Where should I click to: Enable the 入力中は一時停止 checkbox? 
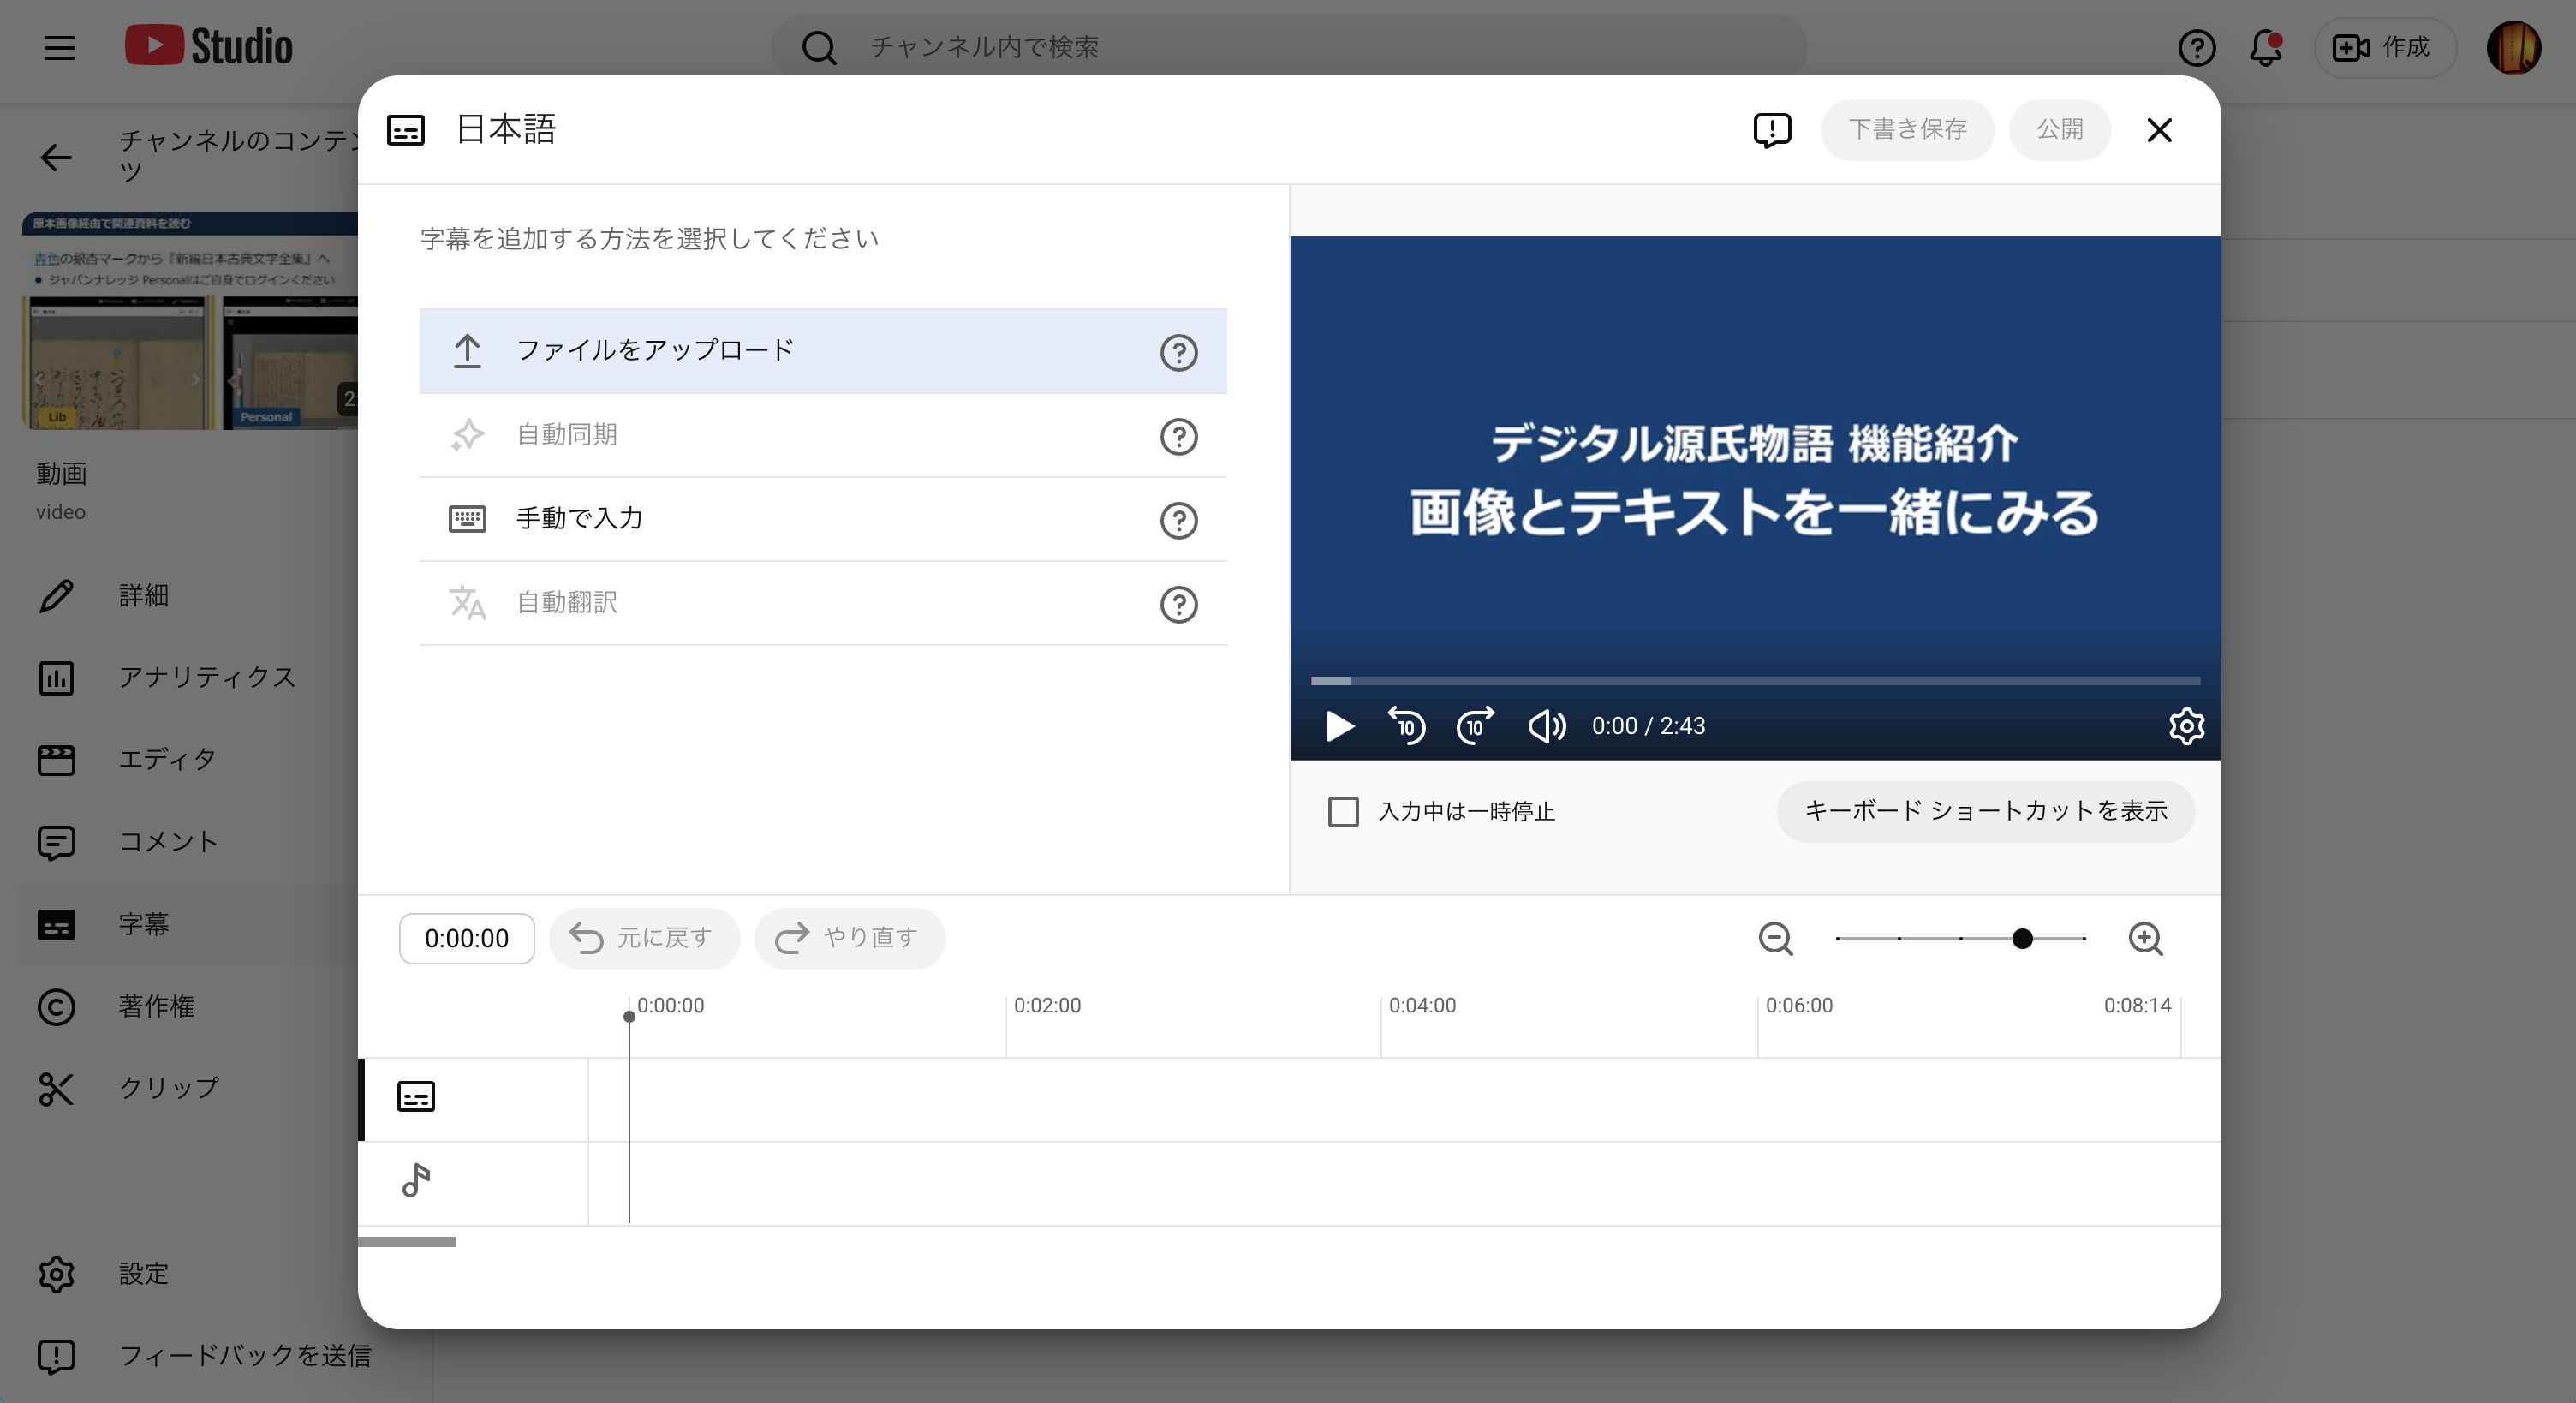[1343, 812]
